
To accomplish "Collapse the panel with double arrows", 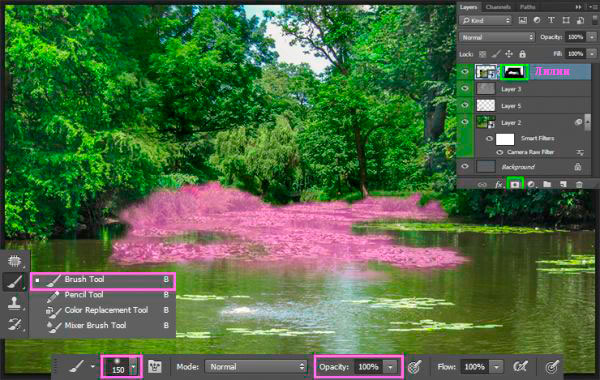I will (x=578, y=7).
